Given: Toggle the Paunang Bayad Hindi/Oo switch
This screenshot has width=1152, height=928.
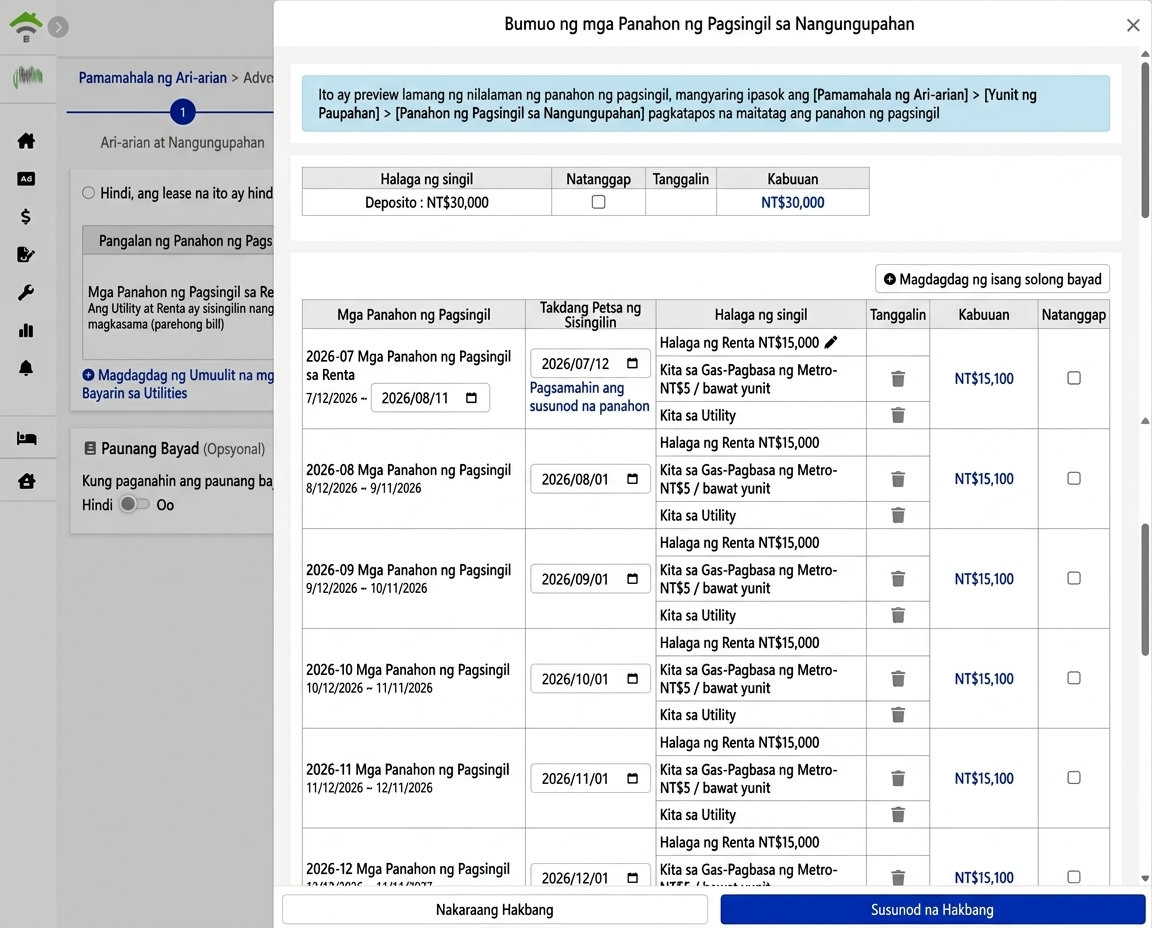Looking at the screenshot, I should coord(134,504).
